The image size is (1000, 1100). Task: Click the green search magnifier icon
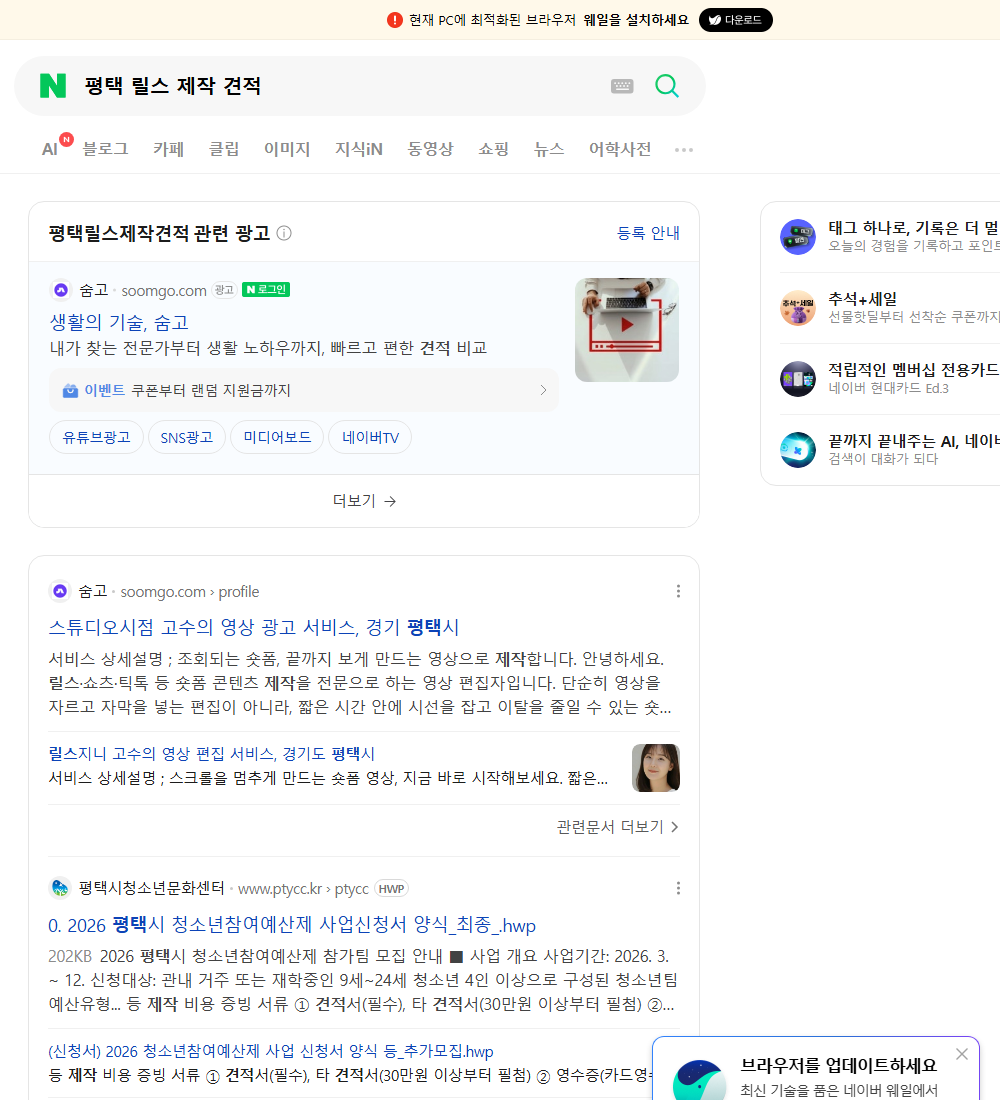(x=667, y=86)
